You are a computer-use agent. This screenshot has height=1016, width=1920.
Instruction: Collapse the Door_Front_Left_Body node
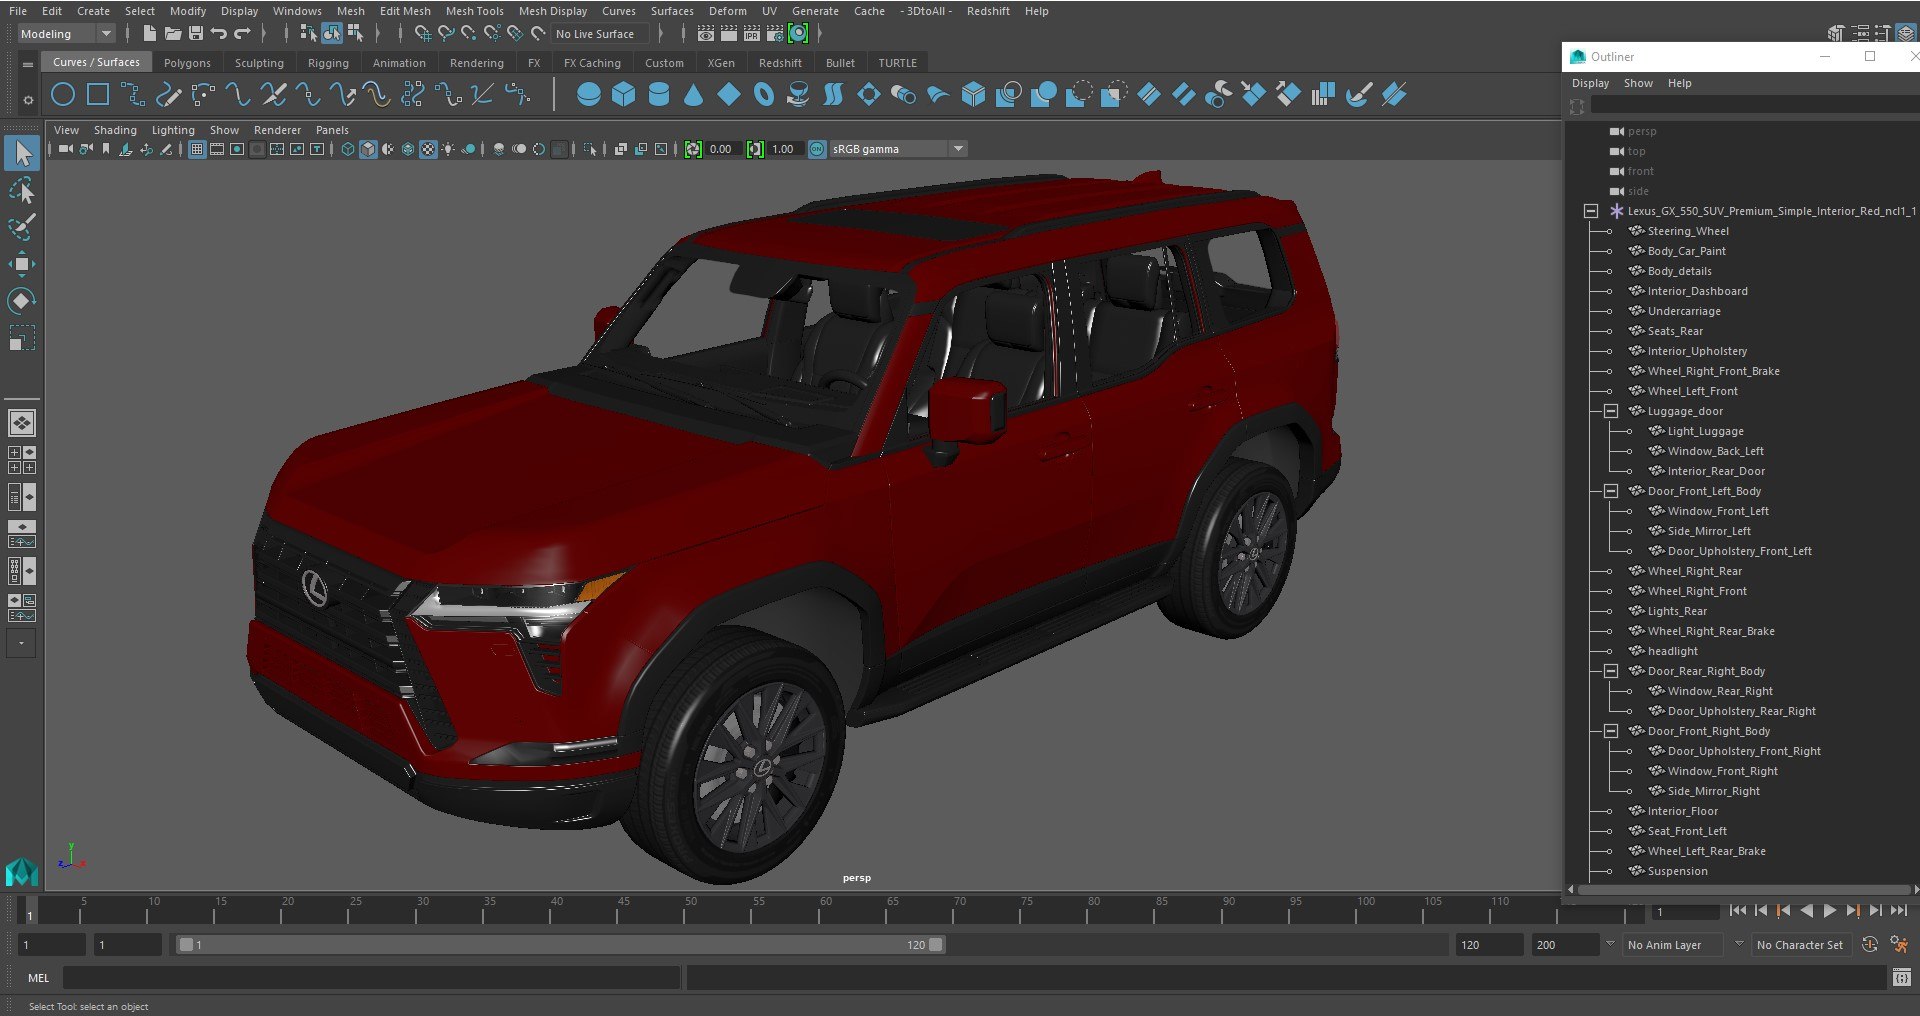pos(1611,491)
